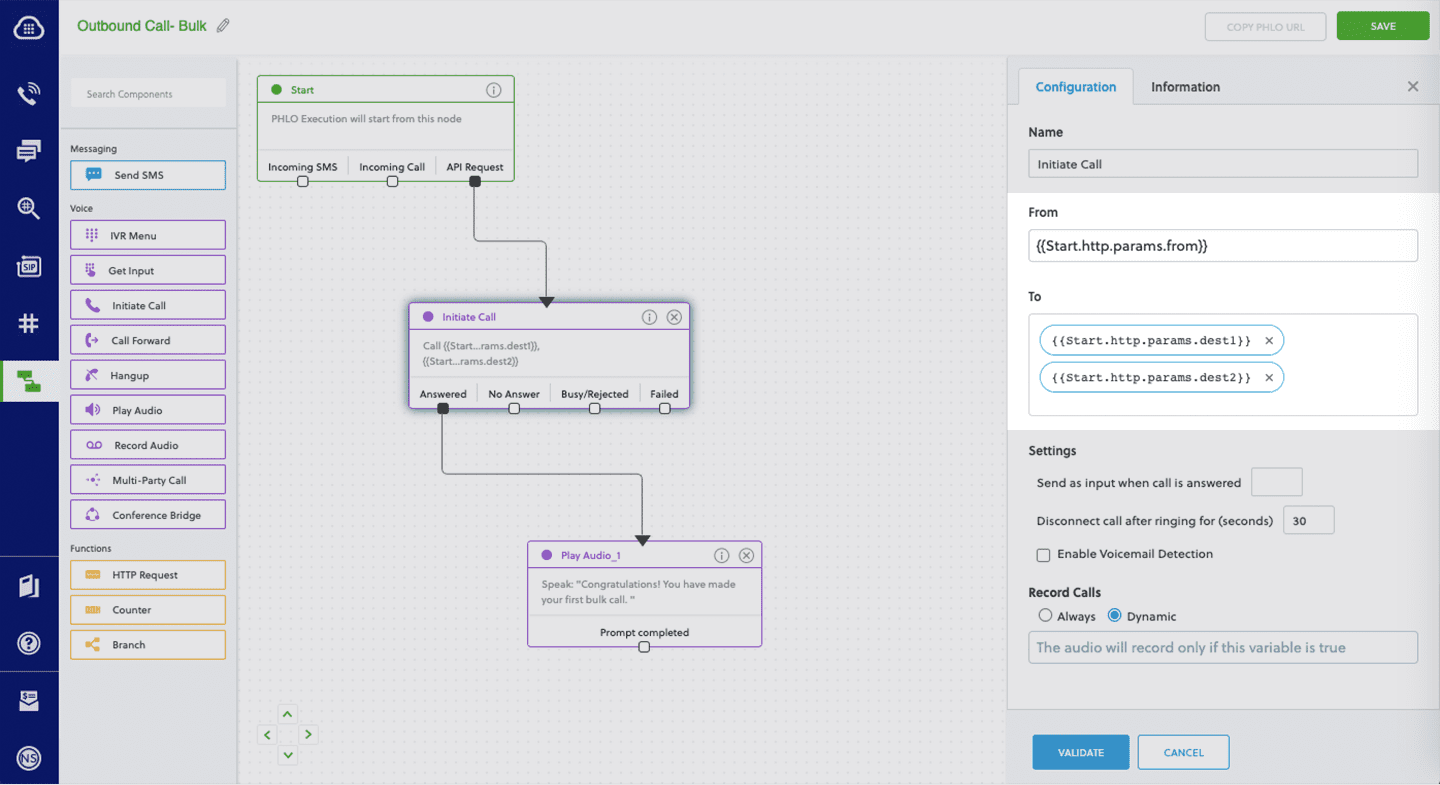Click the pencil icon to rename the PHLO
The image size is (1440, 785).
point(222,27)
